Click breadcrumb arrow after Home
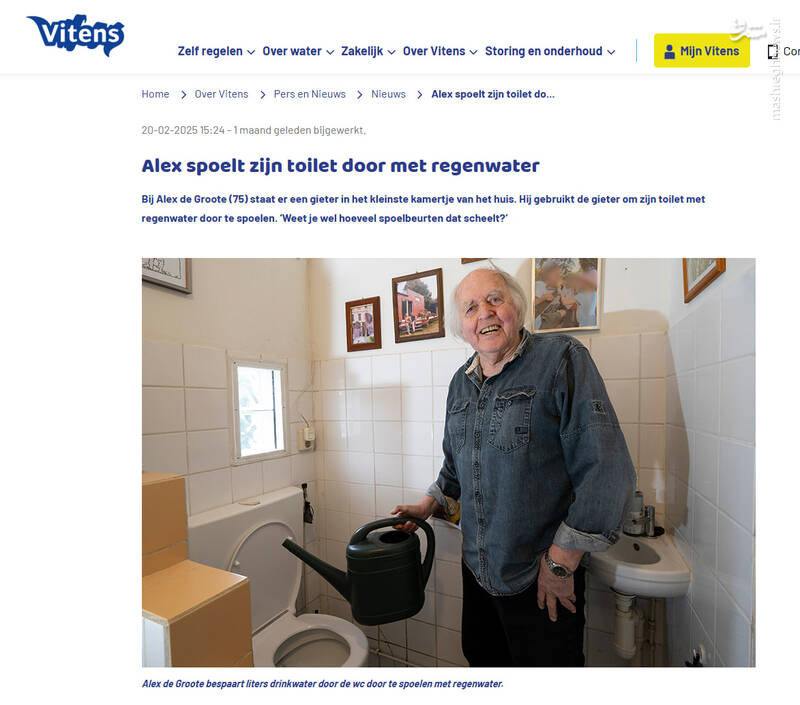Image resolution: width=800 pixels, height=705 pixels. point(183,95)
